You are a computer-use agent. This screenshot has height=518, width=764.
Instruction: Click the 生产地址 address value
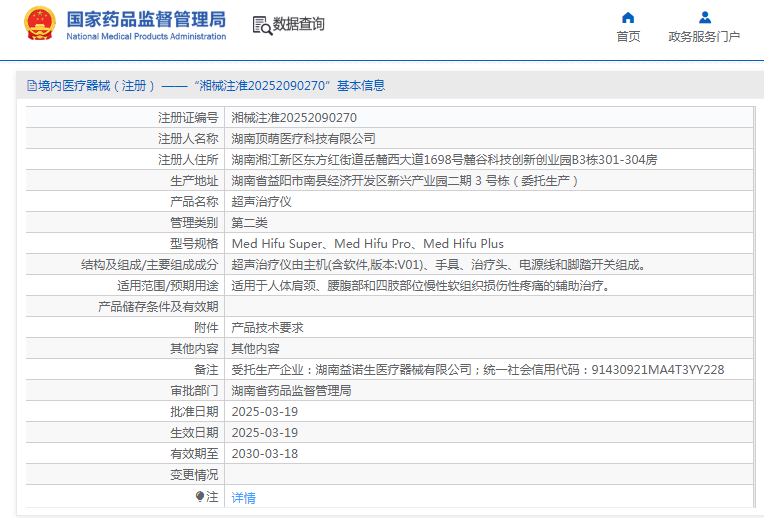coord(404,181)
